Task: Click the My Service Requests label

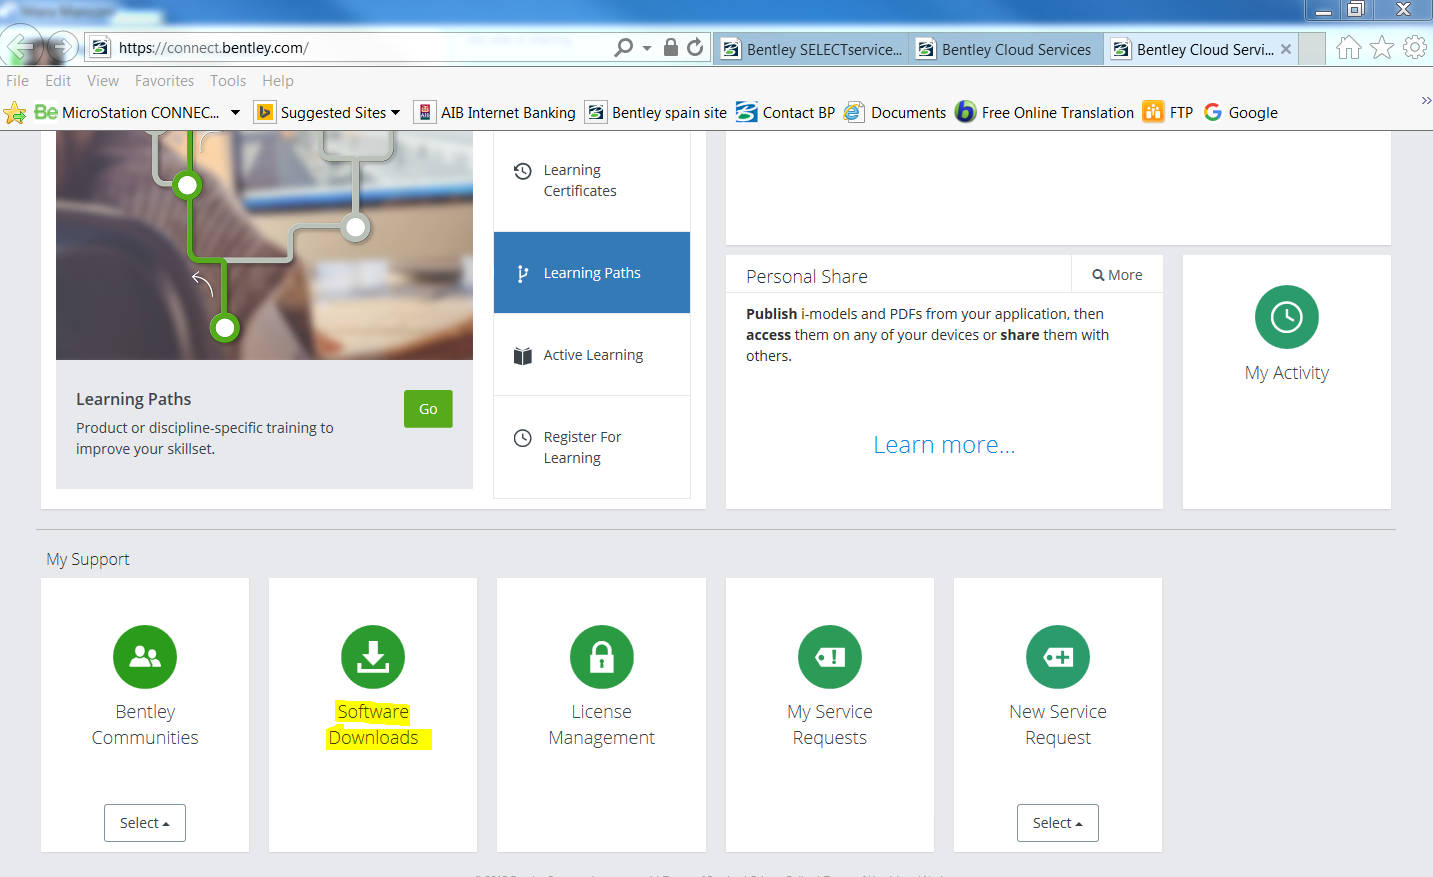Action: (830, 725)
